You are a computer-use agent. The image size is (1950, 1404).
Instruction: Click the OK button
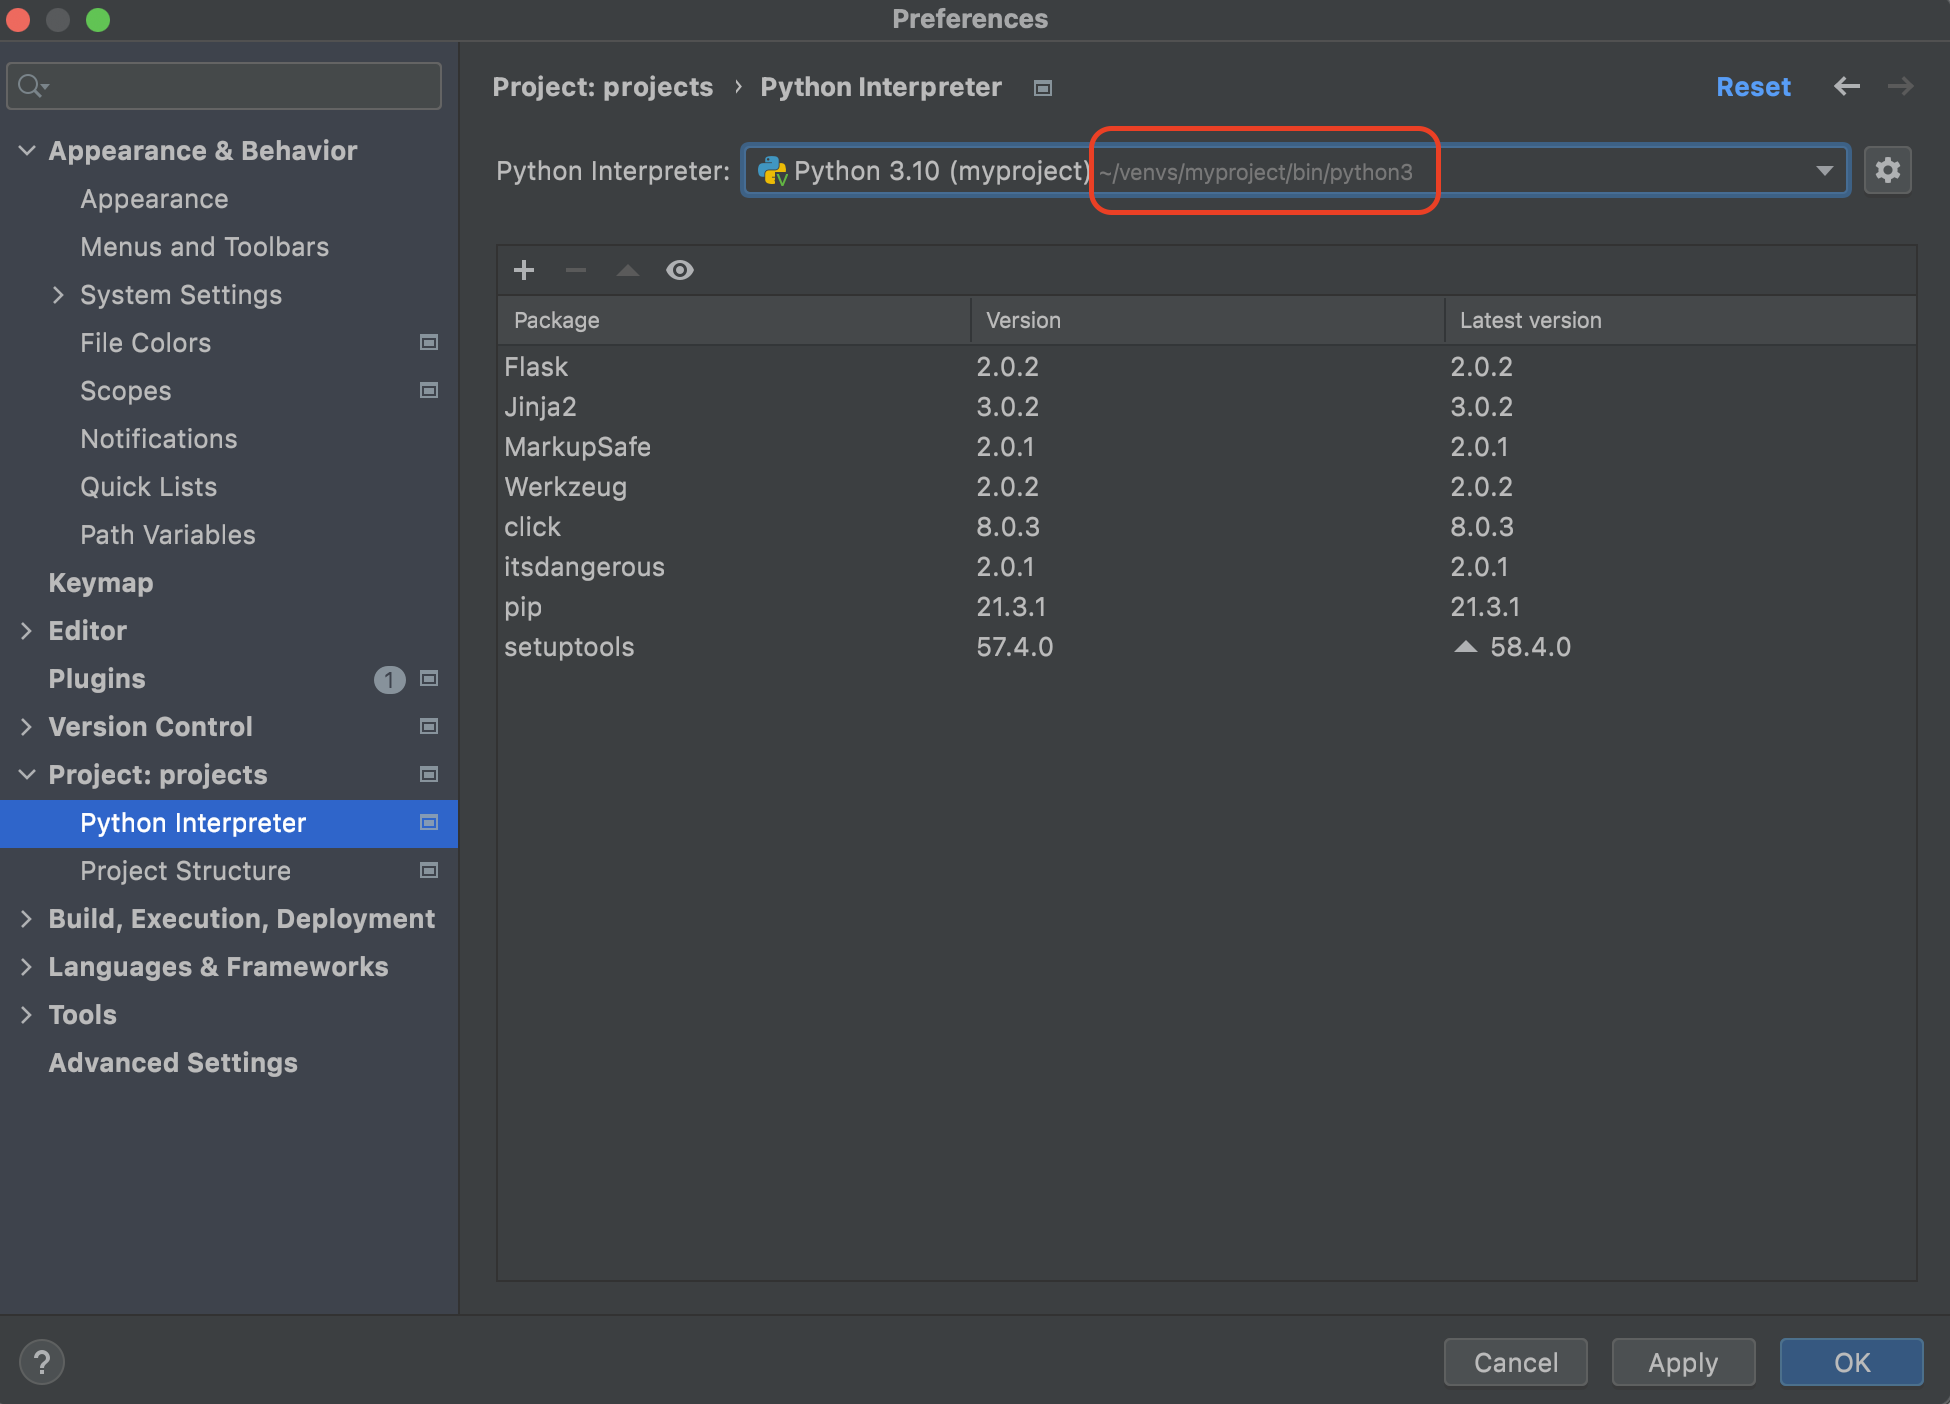click(x=1850, y=1362)
